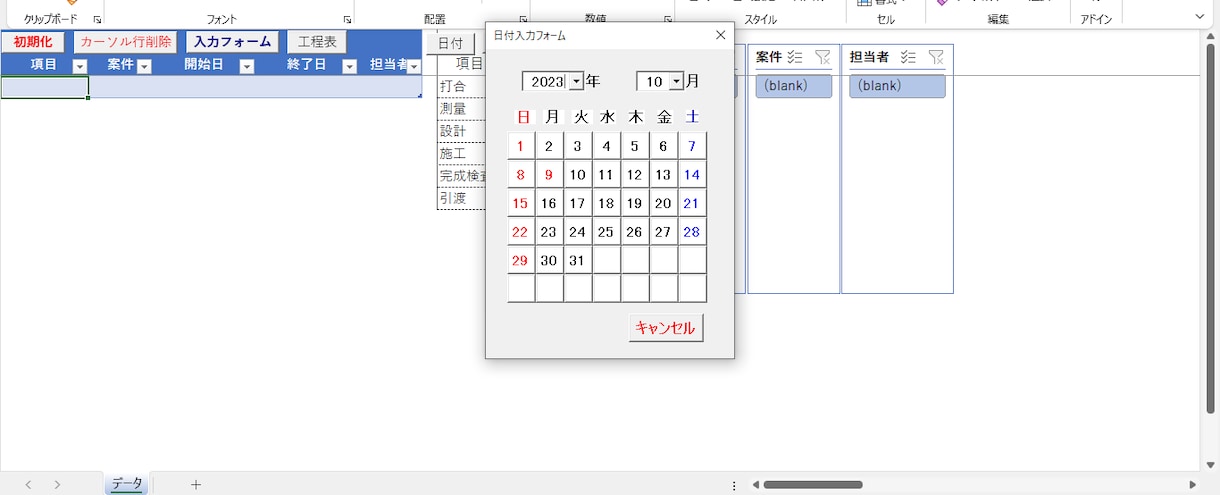Toggle multi-select on the 案件 slicer
1220x495 pixels.
click(795, 57)
